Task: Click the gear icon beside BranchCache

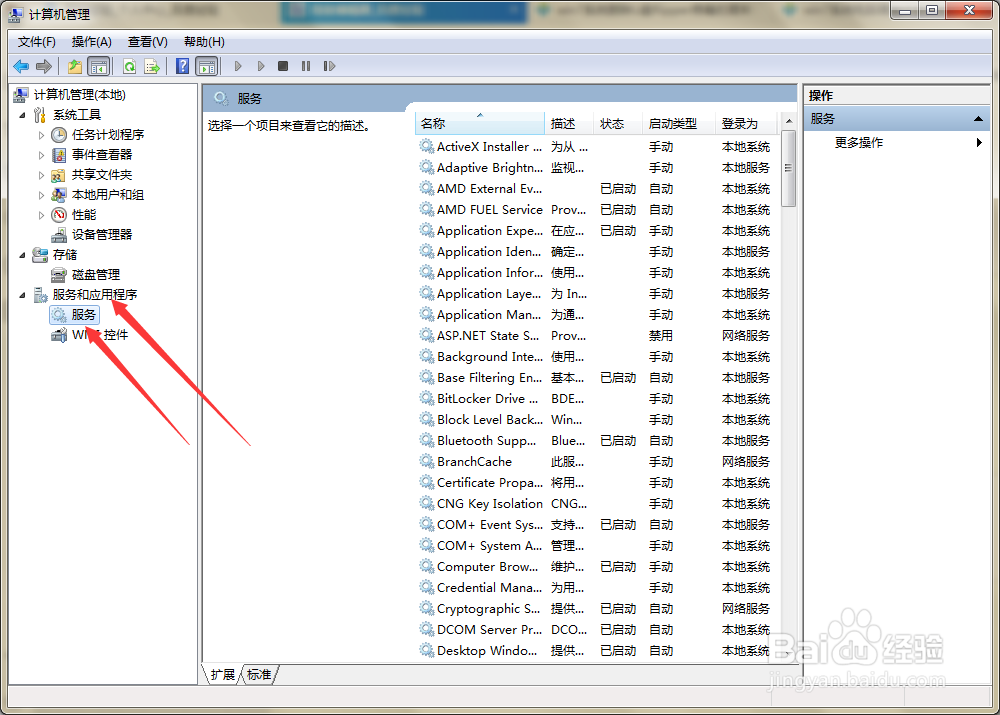Action: tap(427, 462)
